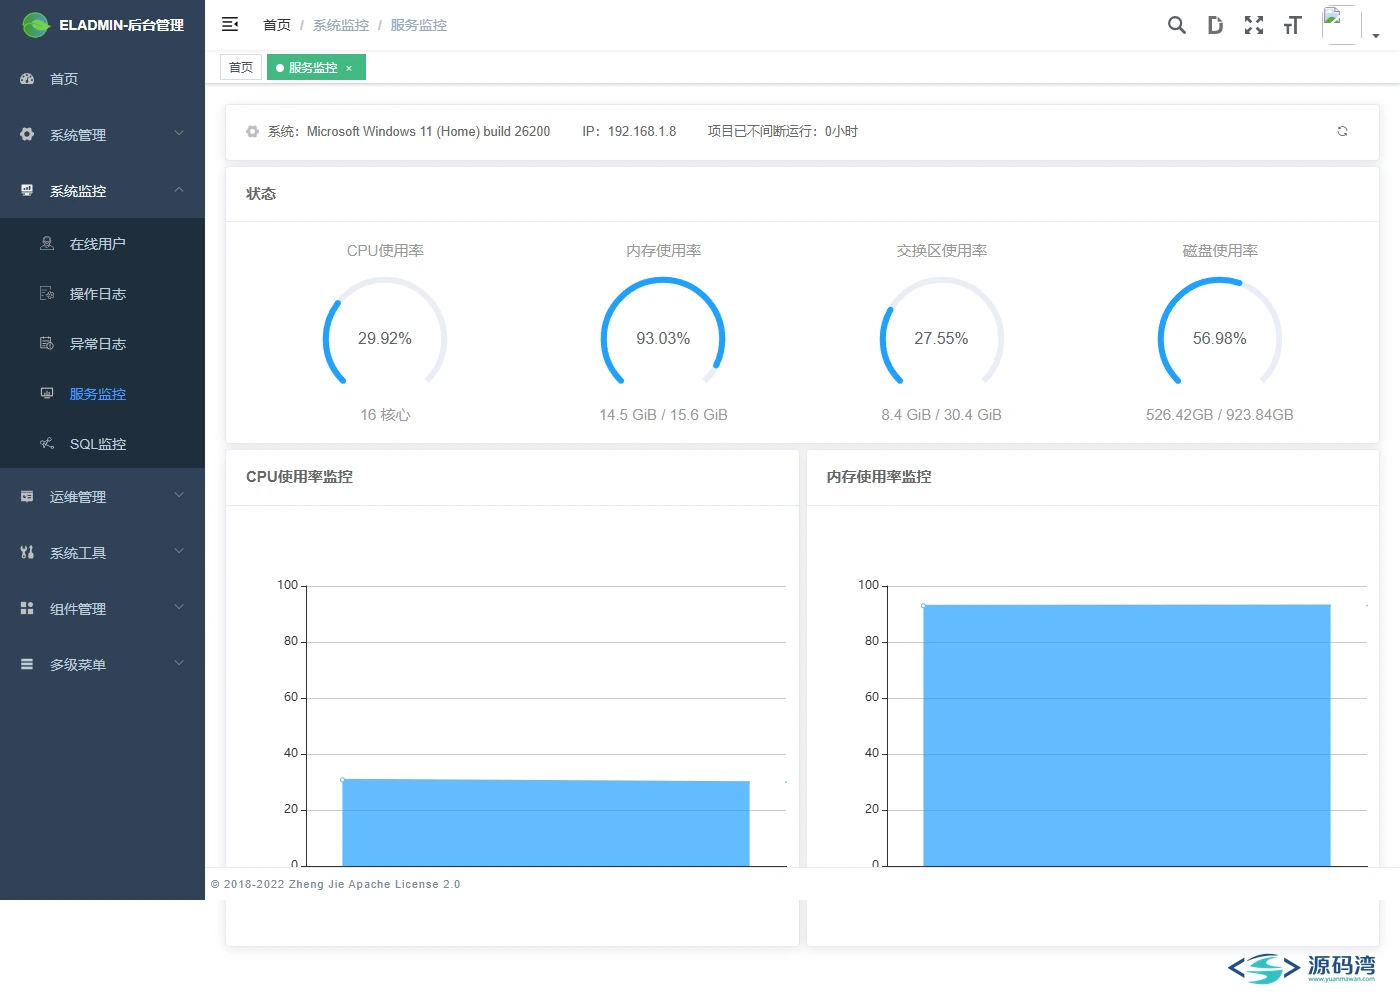Open the avatar dropdown arrow
1400x1007 pixels.
tap(1376, 36)
